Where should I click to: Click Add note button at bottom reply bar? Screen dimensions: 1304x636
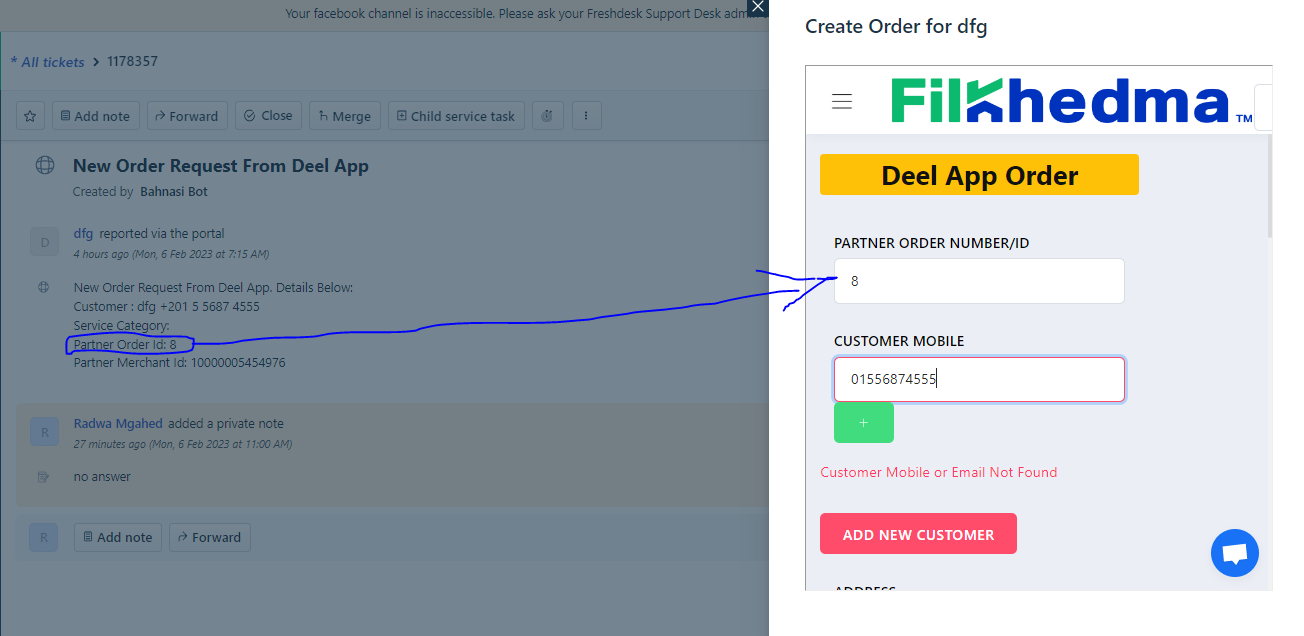(117, 537)
